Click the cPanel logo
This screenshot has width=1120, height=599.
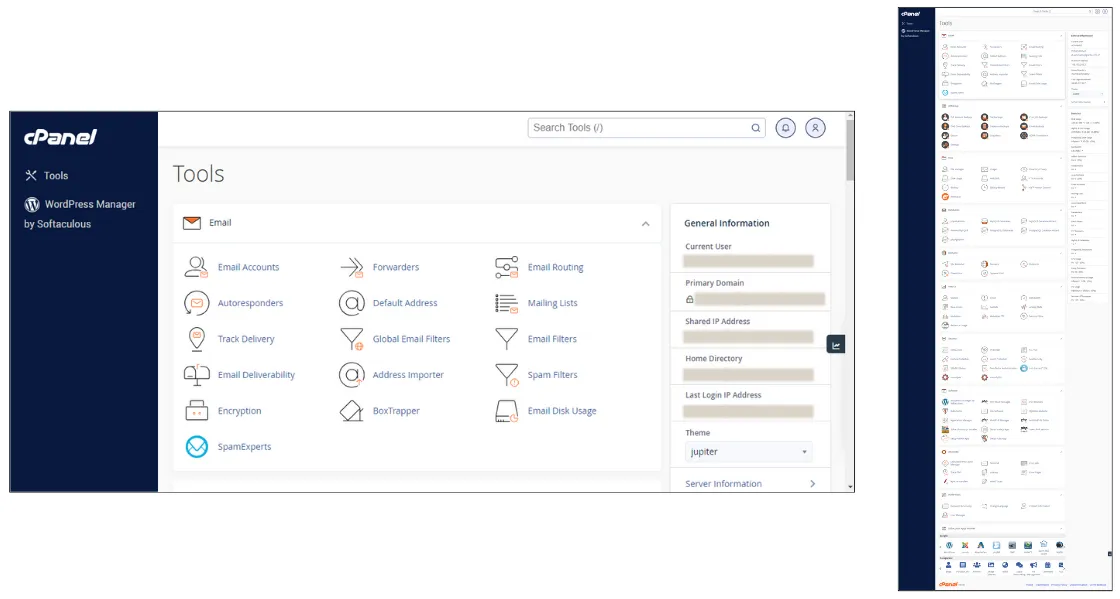[60, 138]
